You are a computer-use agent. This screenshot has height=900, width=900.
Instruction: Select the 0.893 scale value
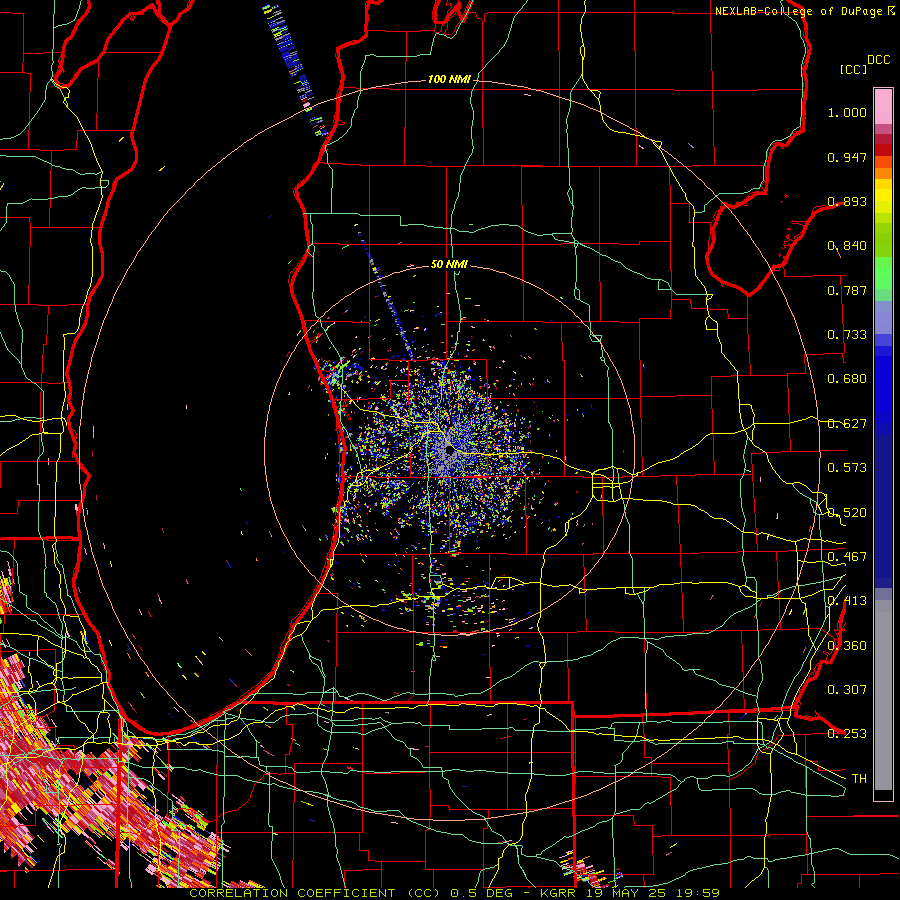[x=847, y=201]
